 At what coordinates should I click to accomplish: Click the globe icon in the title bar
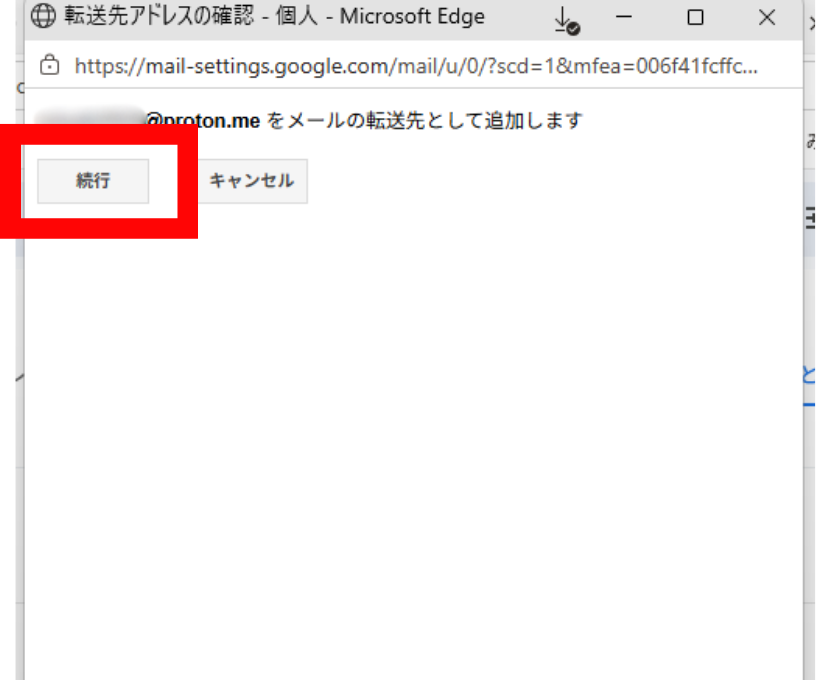click(x=45, y=17)
